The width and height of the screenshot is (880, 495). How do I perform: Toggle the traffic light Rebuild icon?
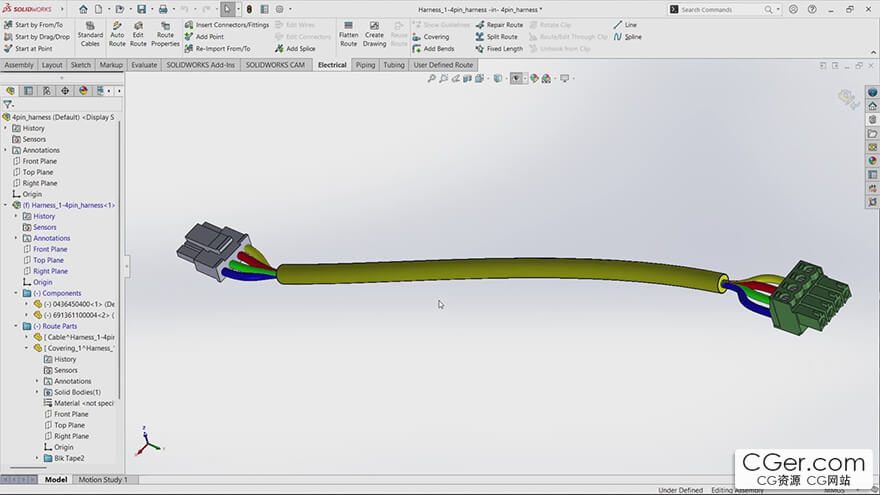[249, 9]
